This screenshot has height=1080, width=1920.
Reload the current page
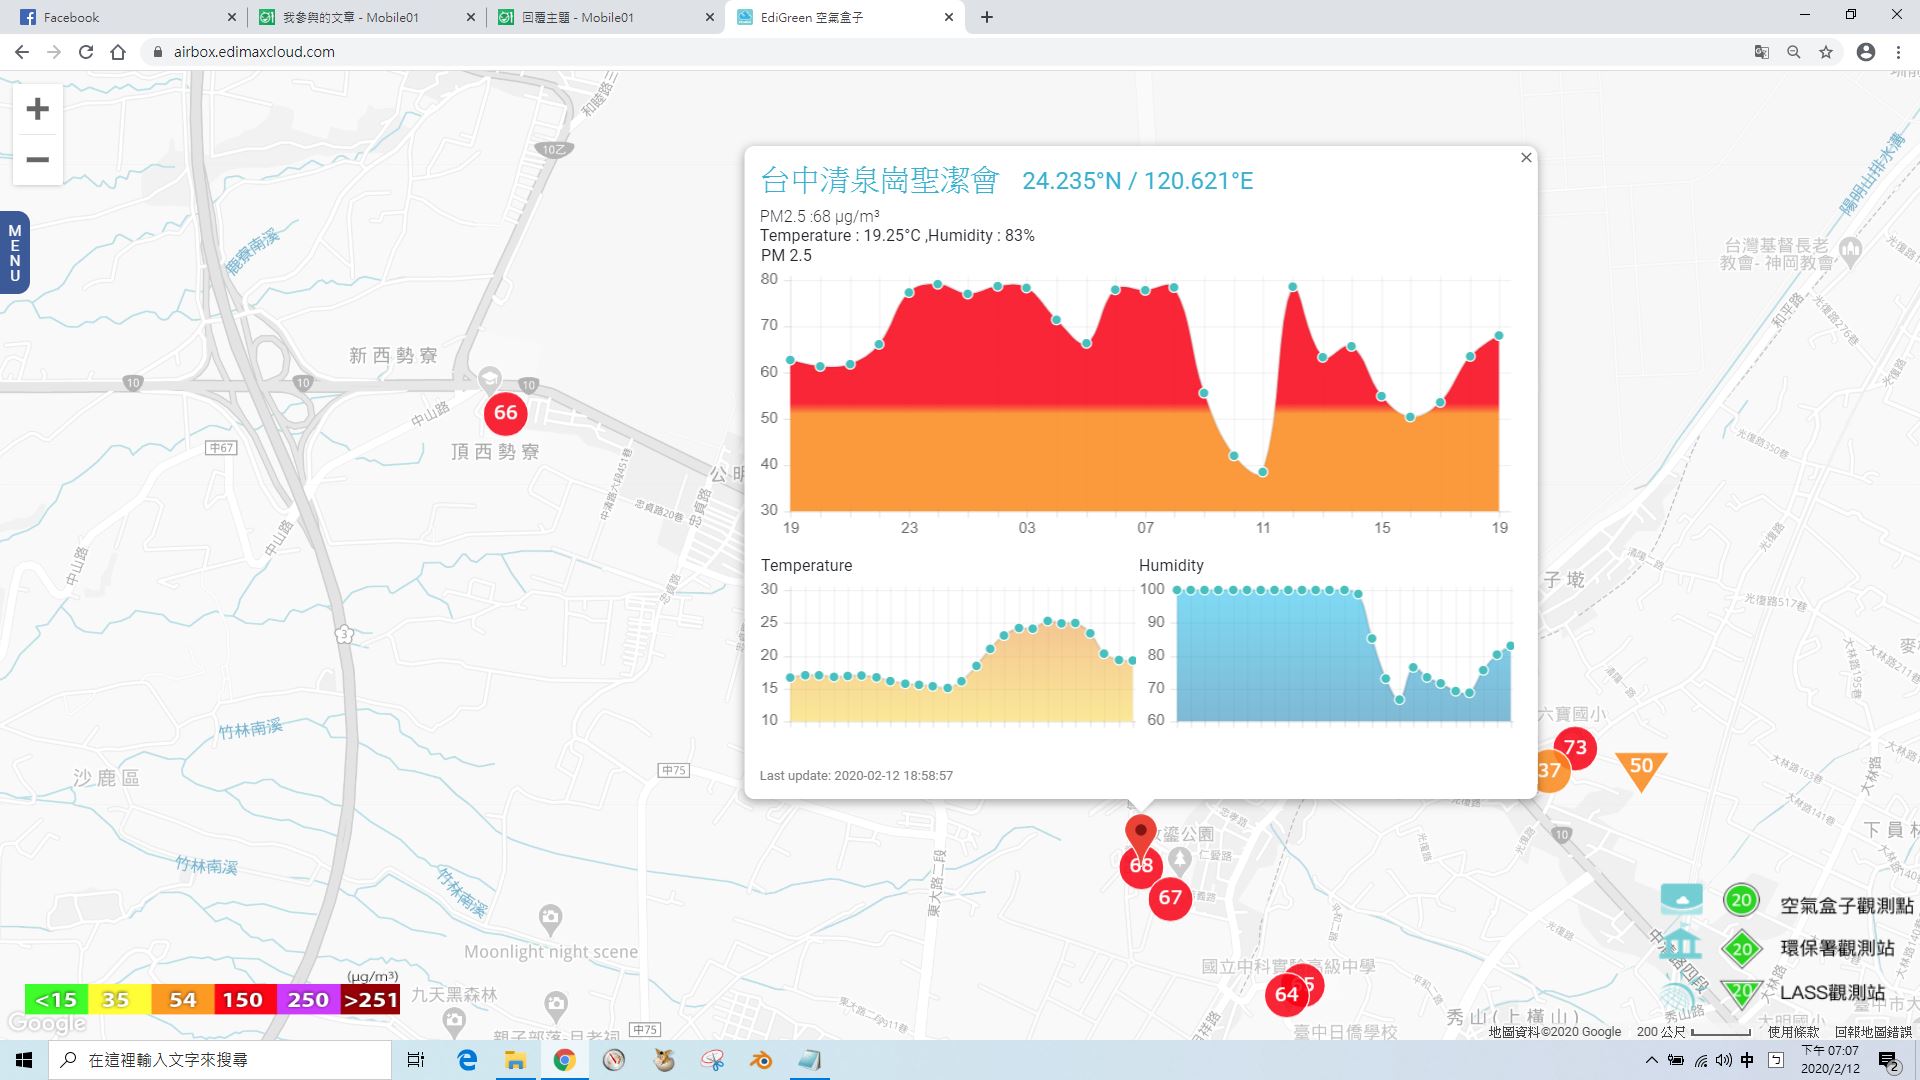pyautogui.click(x=86, y=52)
